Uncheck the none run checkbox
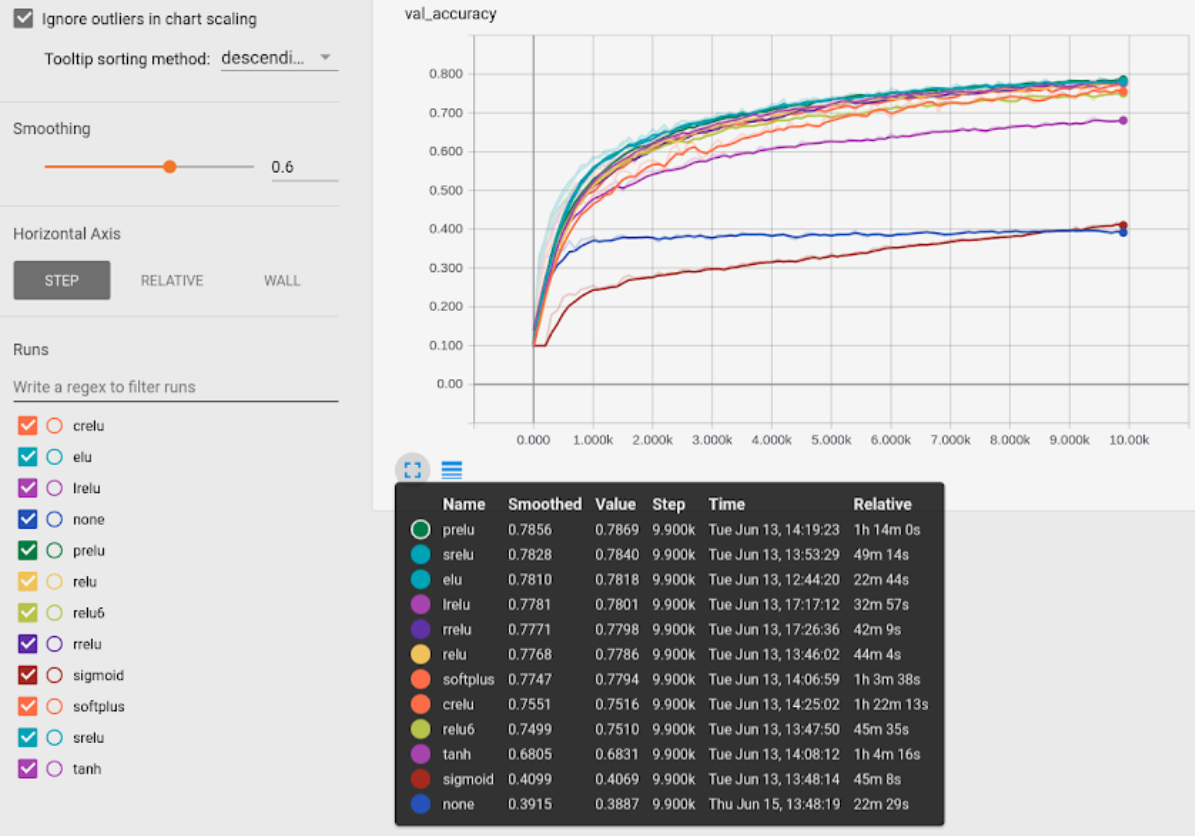 [27, 519]
